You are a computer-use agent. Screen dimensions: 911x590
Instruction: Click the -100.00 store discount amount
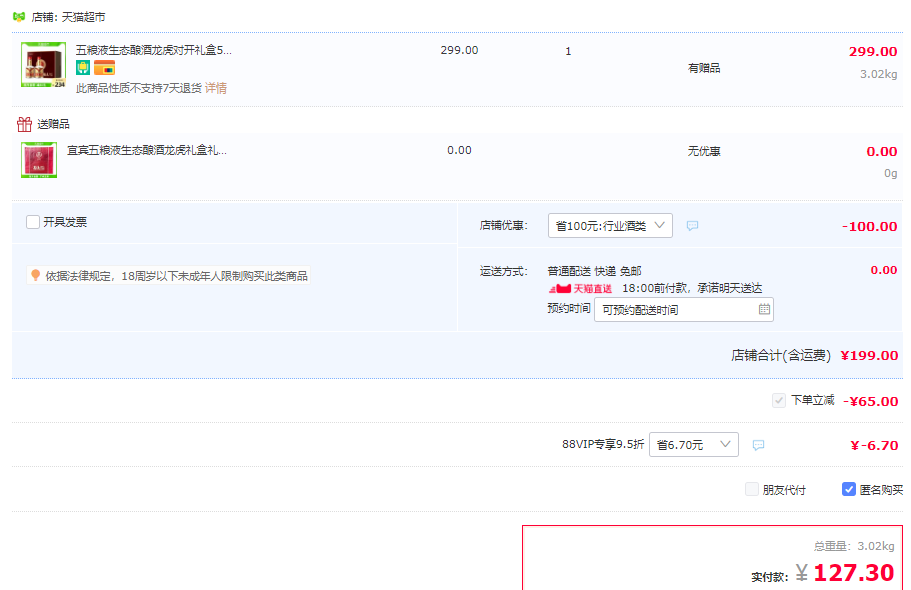(870, 226)
